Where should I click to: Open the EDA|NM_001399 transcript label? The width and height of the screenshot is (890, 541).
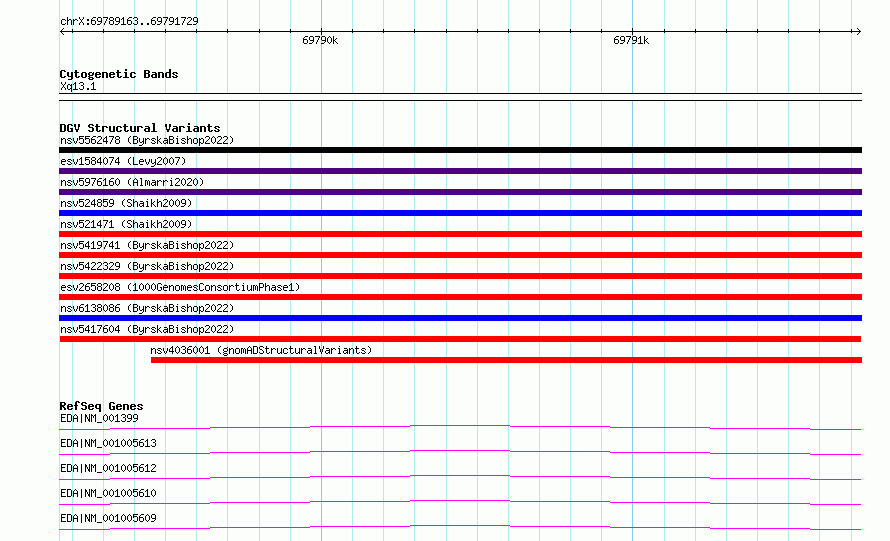pyautogui.click(x=99, y=418)
